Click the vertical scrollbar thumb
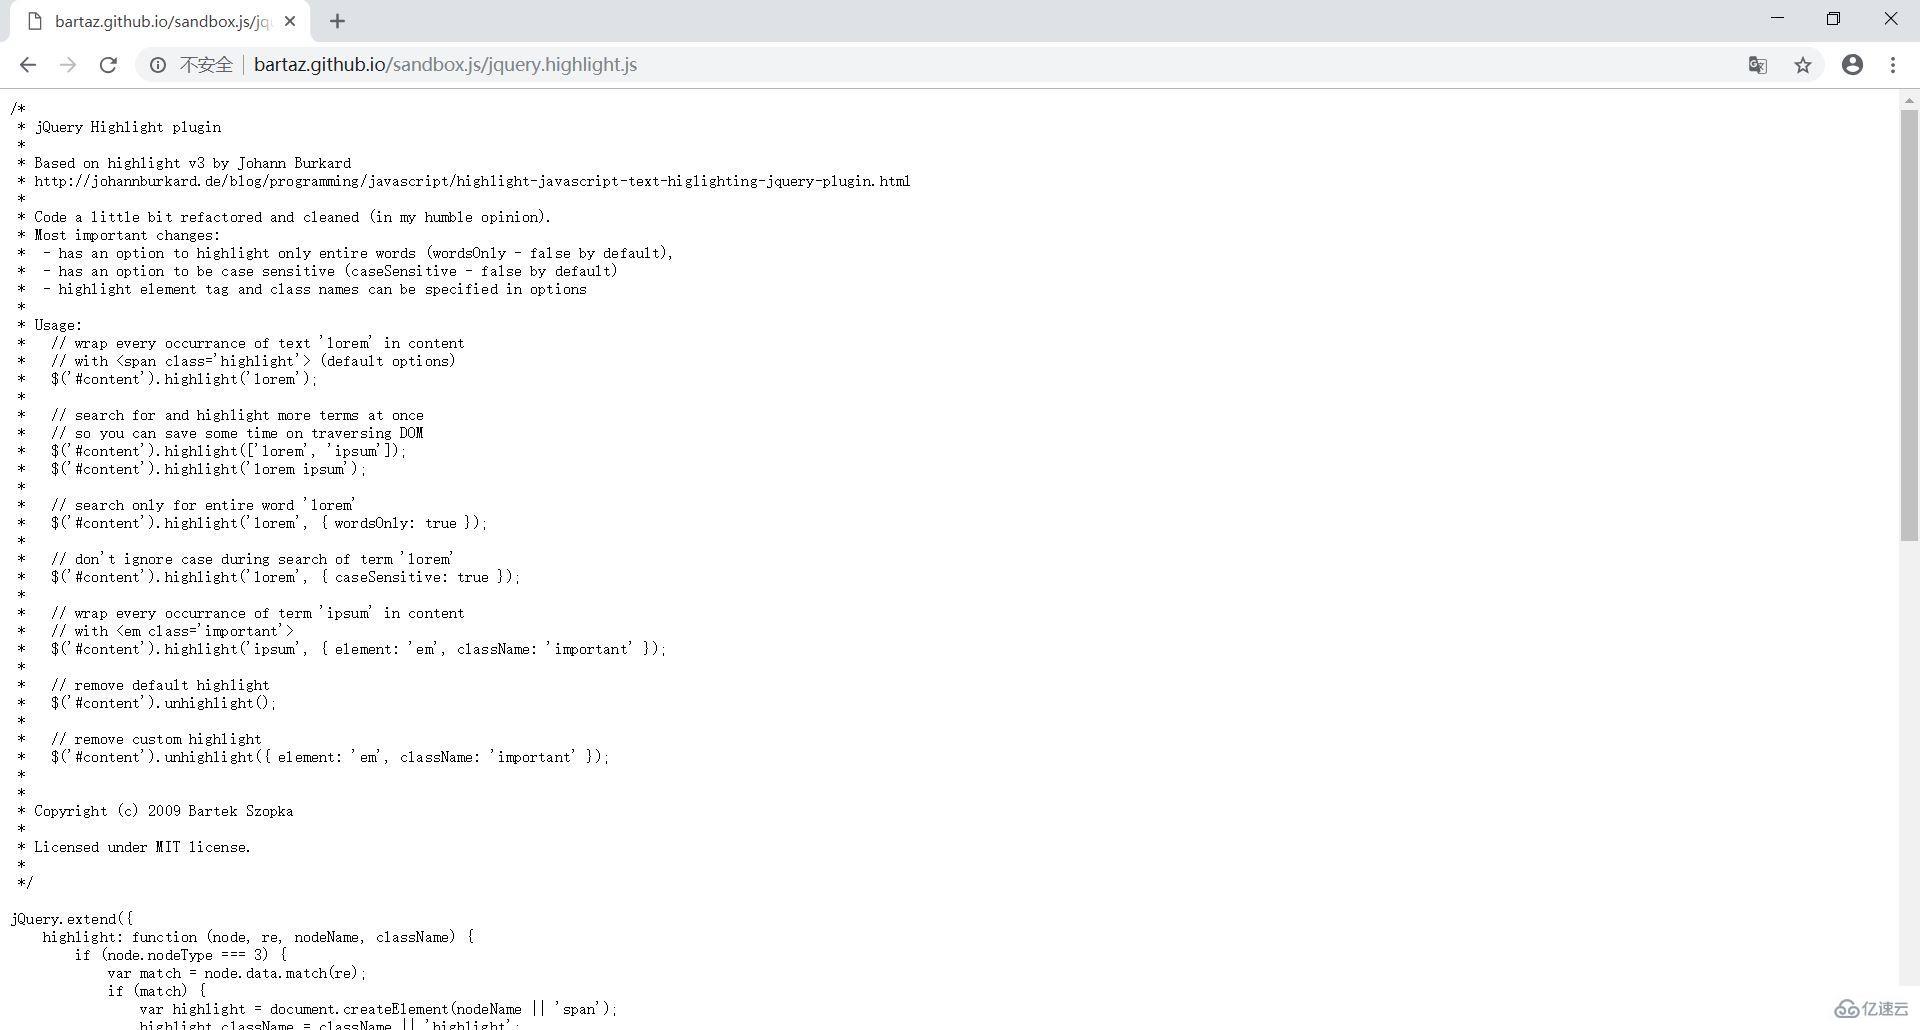 (1909, 326)
